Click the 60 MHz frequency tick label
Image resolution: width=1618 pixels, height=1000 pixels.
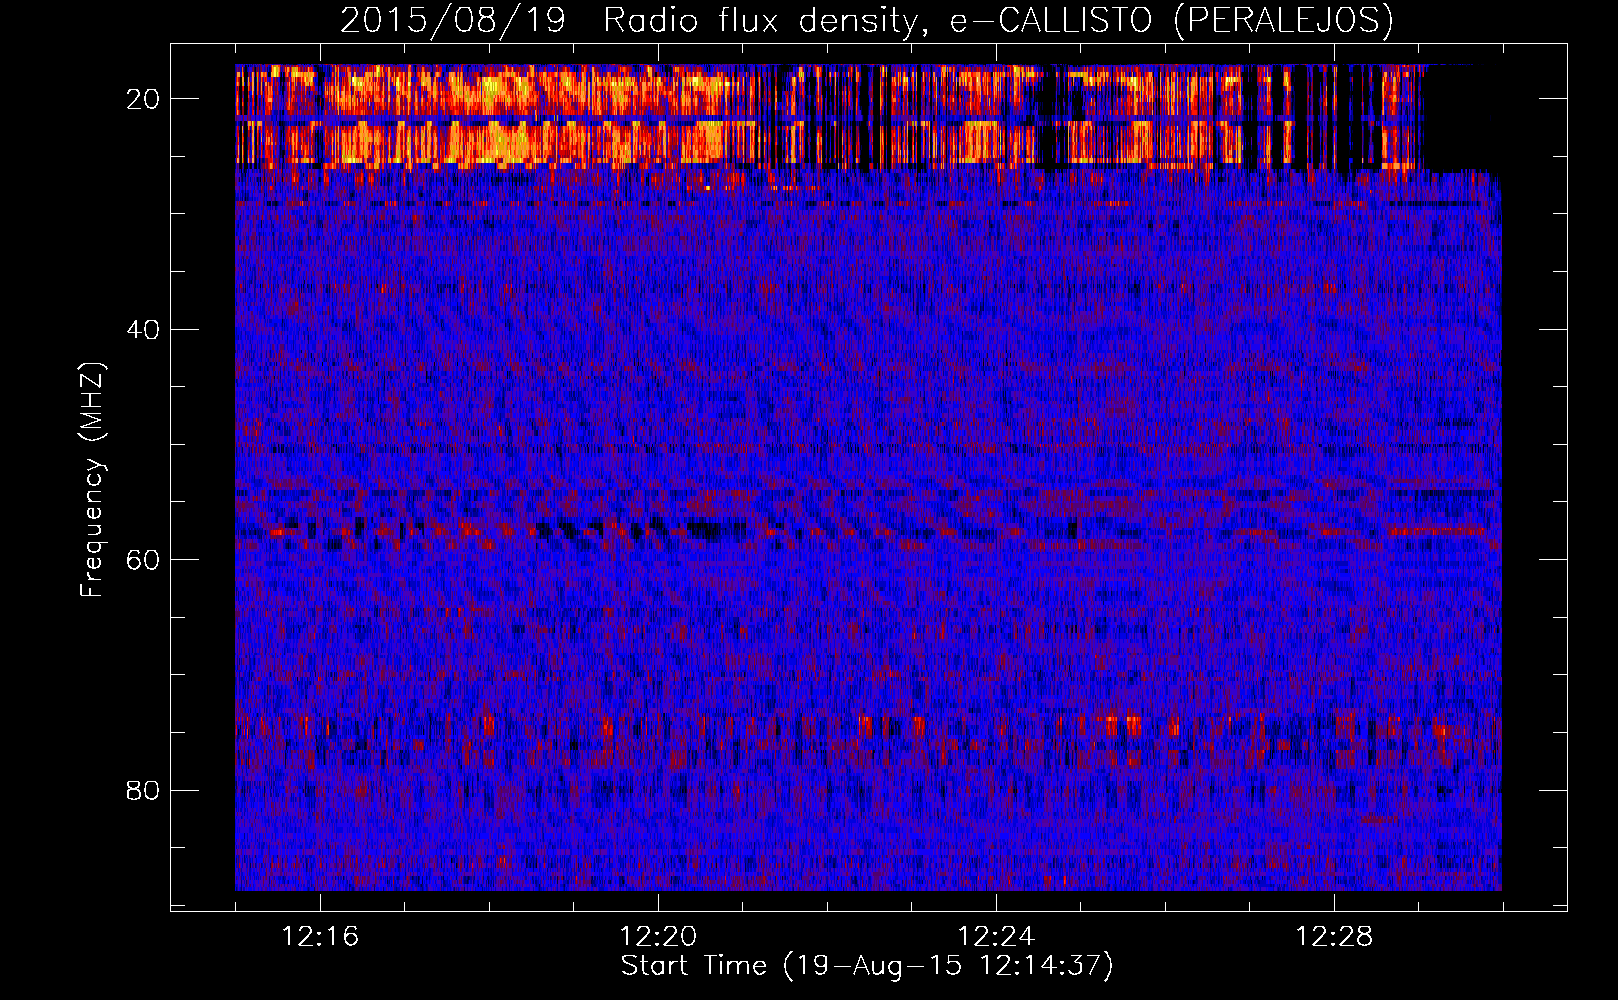pos(144,560)
